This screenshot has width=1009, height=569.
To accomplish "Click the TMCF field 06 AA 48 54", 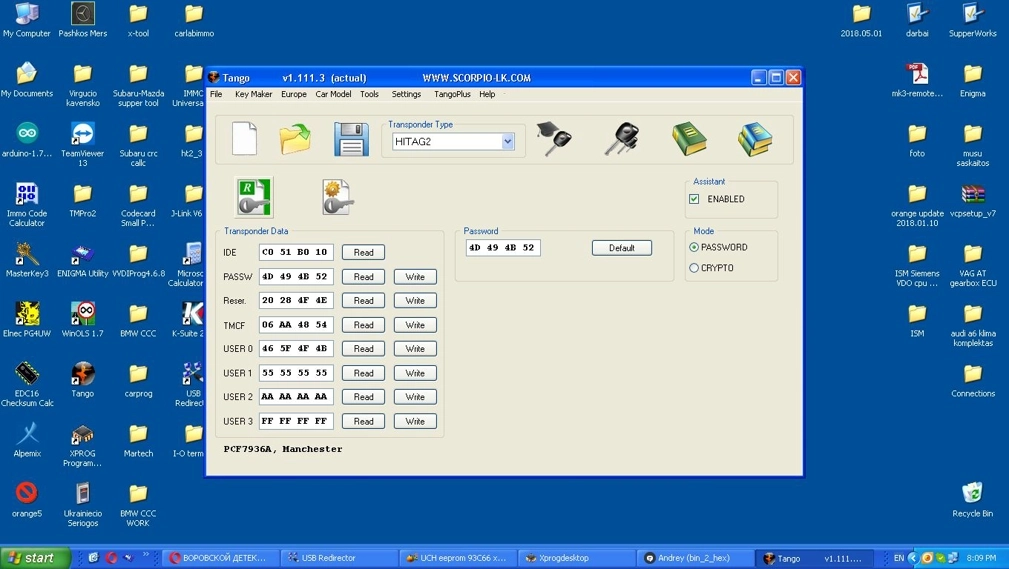I will [x=296, y=325].
